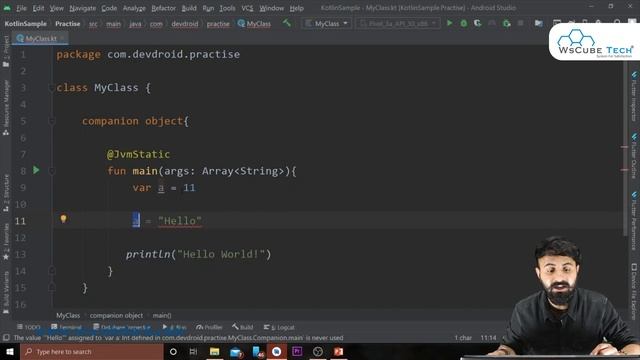This screenshot has height=360, width=640.
Task: Open the Build menu
Action: point(189,8)
